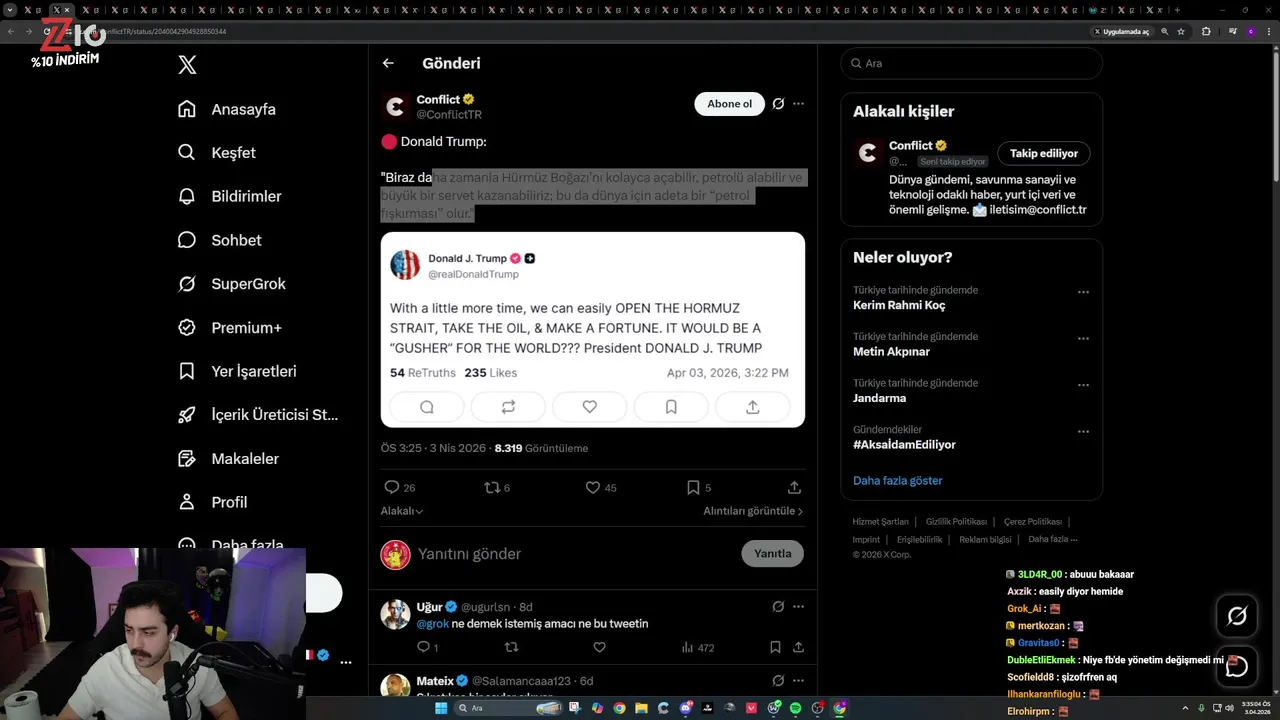Click the Yanıtla button
This screenshot has height=720, width=1280.
[772, 554]
